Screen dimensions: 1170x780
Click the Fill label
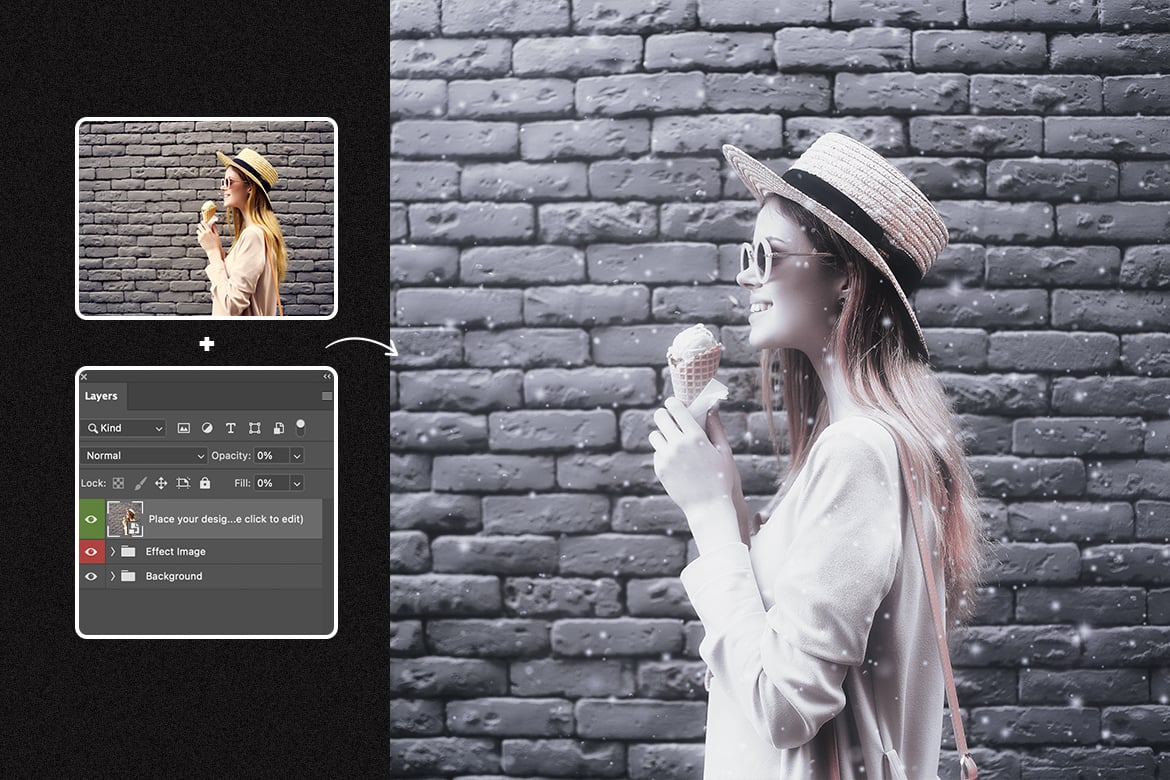(242, 483)
